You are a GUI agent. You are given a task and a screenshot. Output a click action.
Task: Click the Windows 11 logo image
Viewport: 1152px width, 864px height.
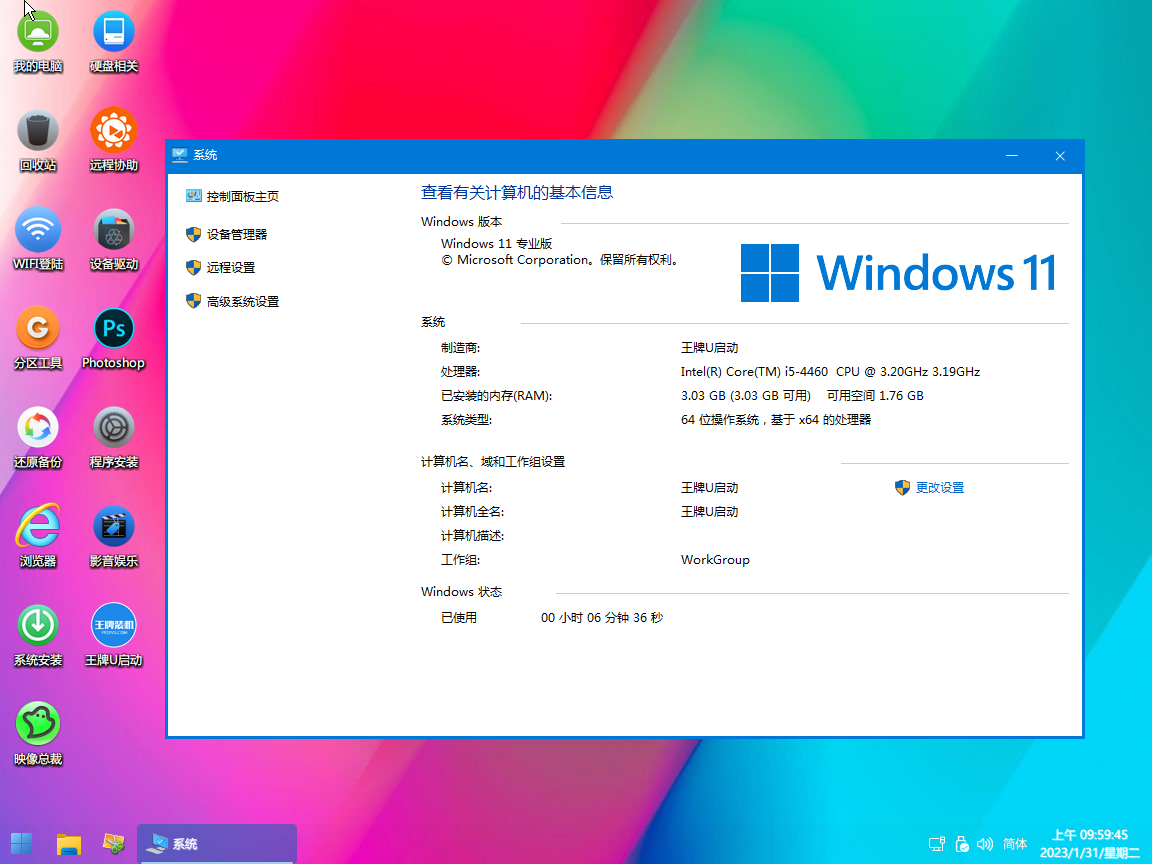[x=899, y=273]
